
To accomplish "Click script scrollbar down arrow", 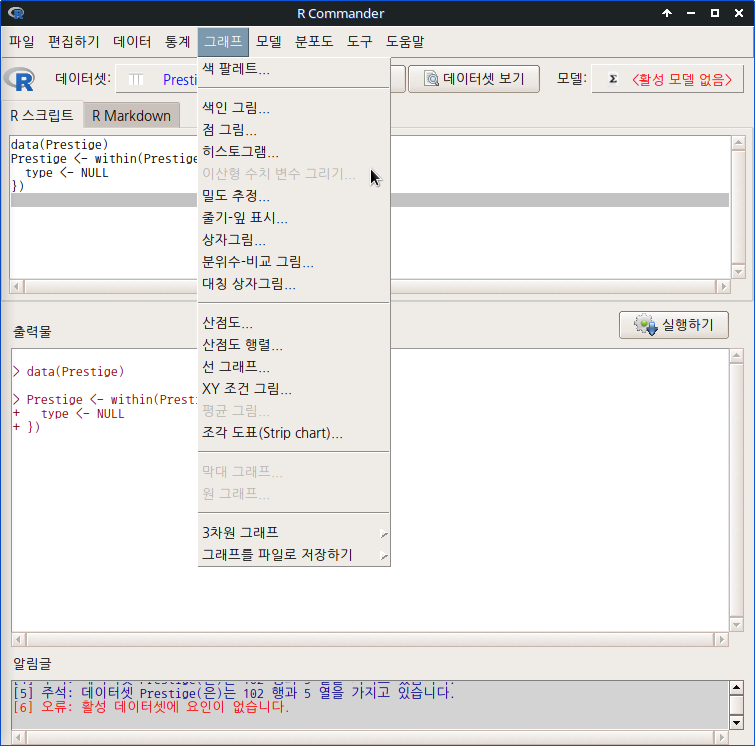I will coord(738,272).
